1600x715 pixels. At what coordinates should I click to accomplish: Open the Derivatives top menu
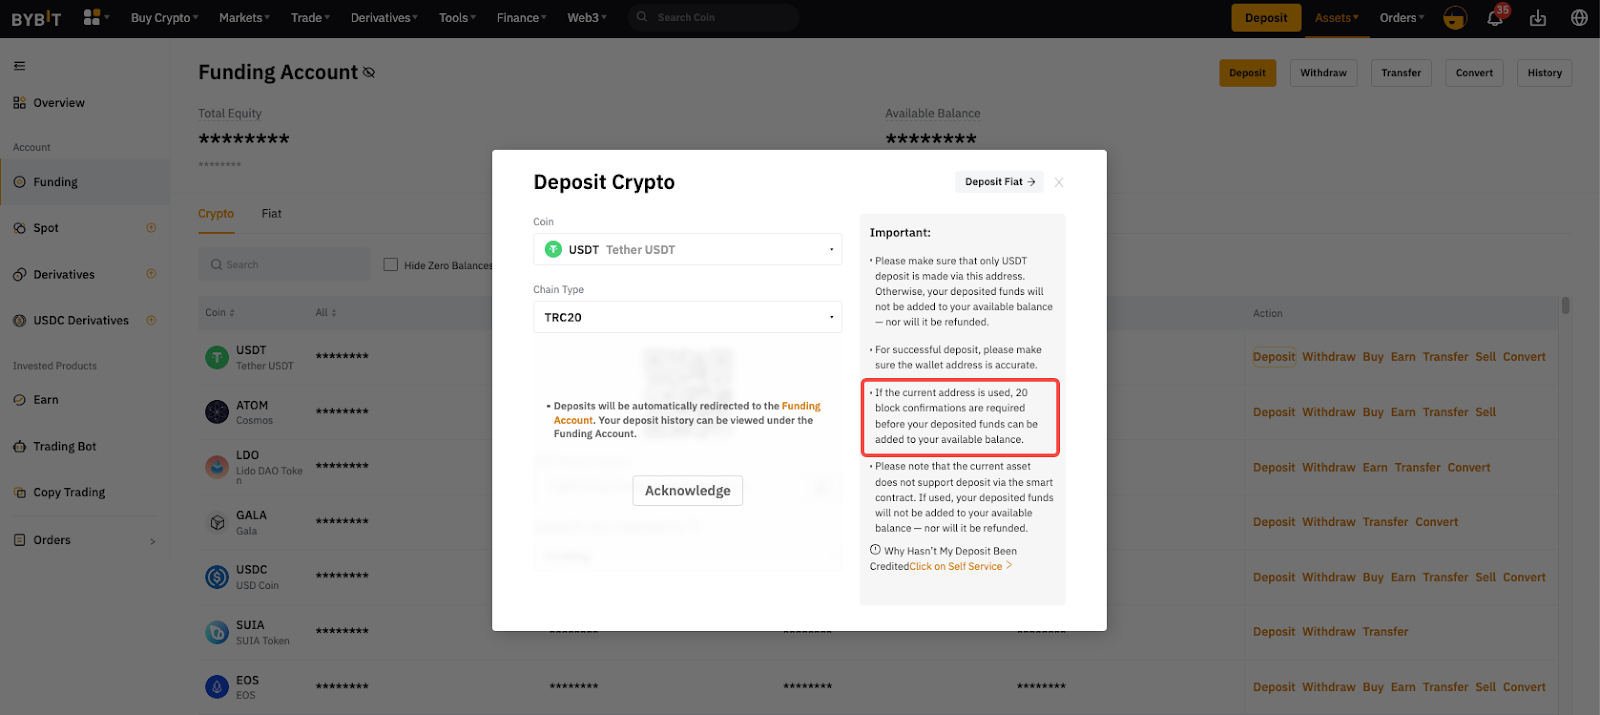(384, 18)
